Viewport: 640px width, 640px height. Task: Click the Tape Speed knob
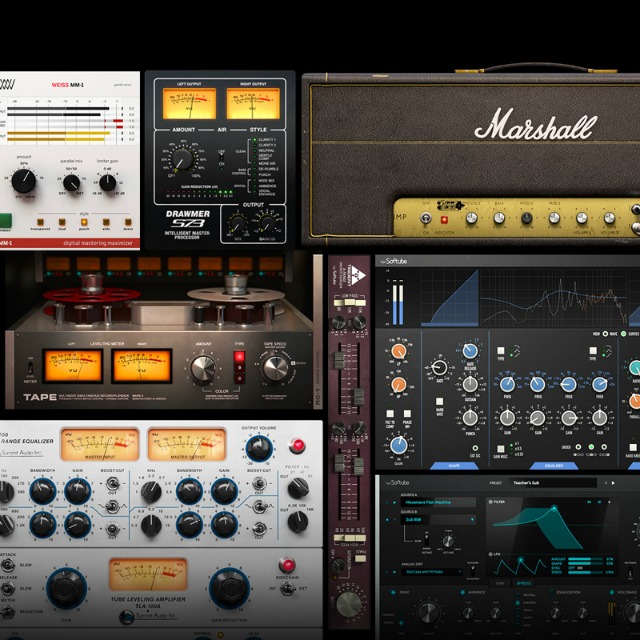coord(275,368)
